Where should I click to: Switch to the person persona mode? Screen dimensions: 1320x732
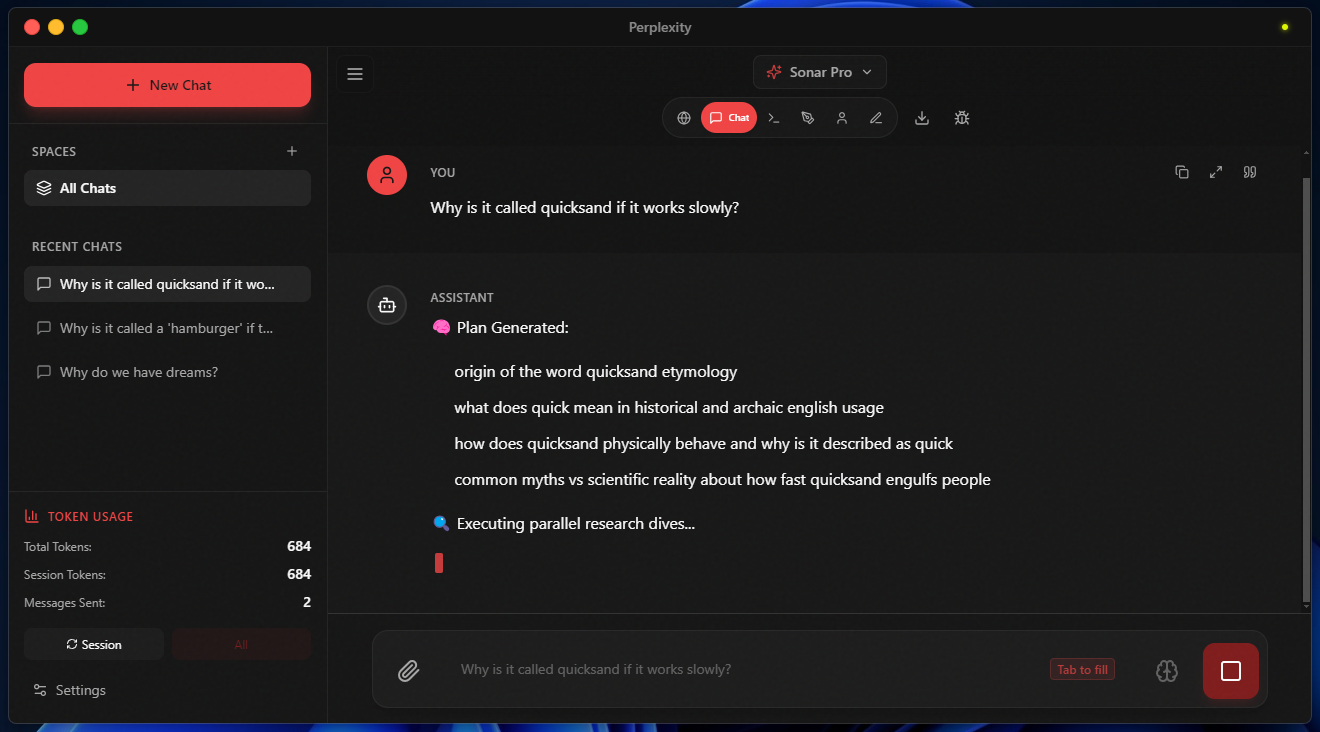click(x=842, y=118)
